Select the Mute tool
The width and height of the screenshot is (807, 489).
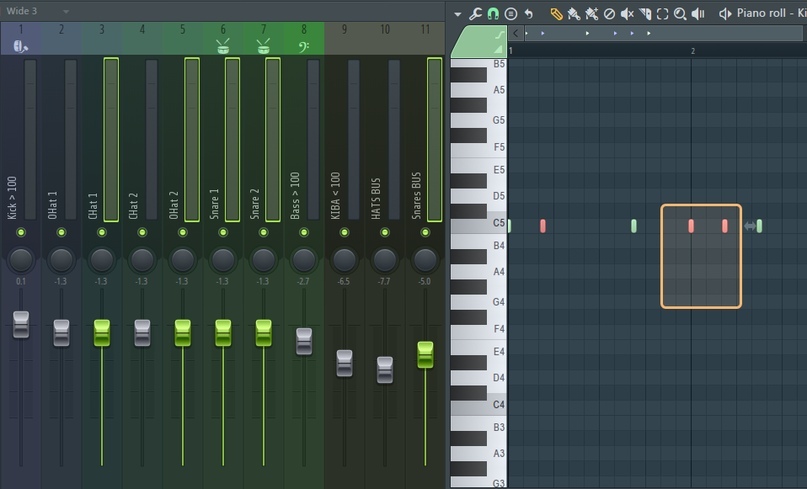(627, 14)
